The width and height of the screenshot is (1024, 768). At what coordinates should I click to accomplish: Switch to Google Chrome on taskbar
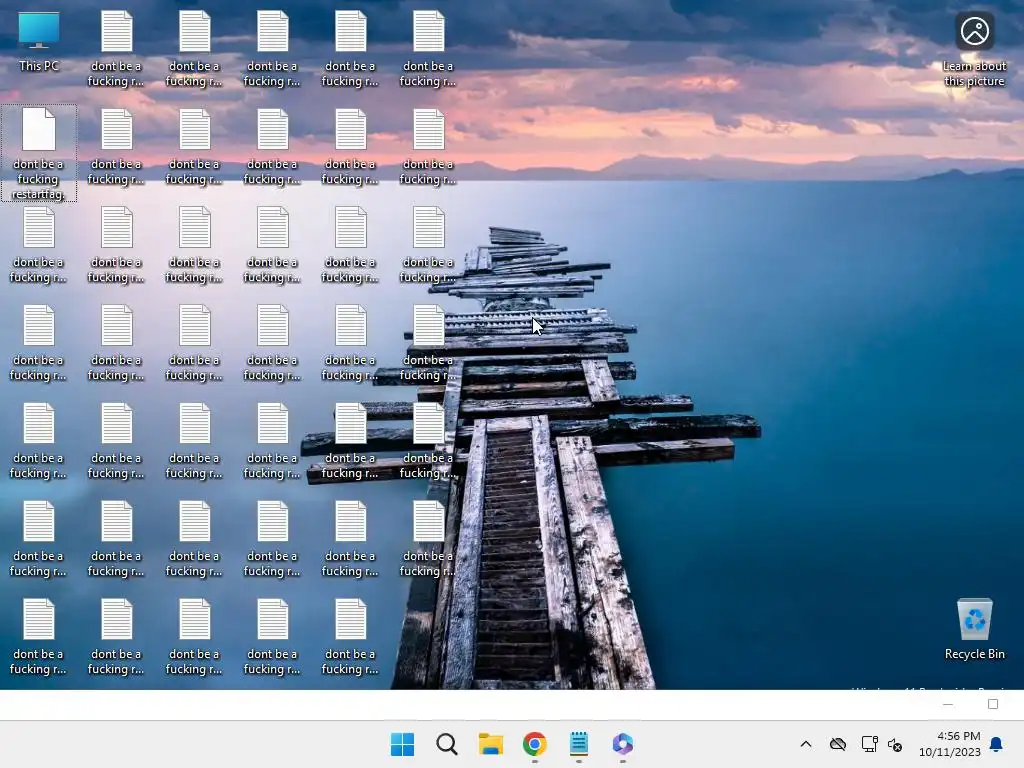(x=534, y=744)
